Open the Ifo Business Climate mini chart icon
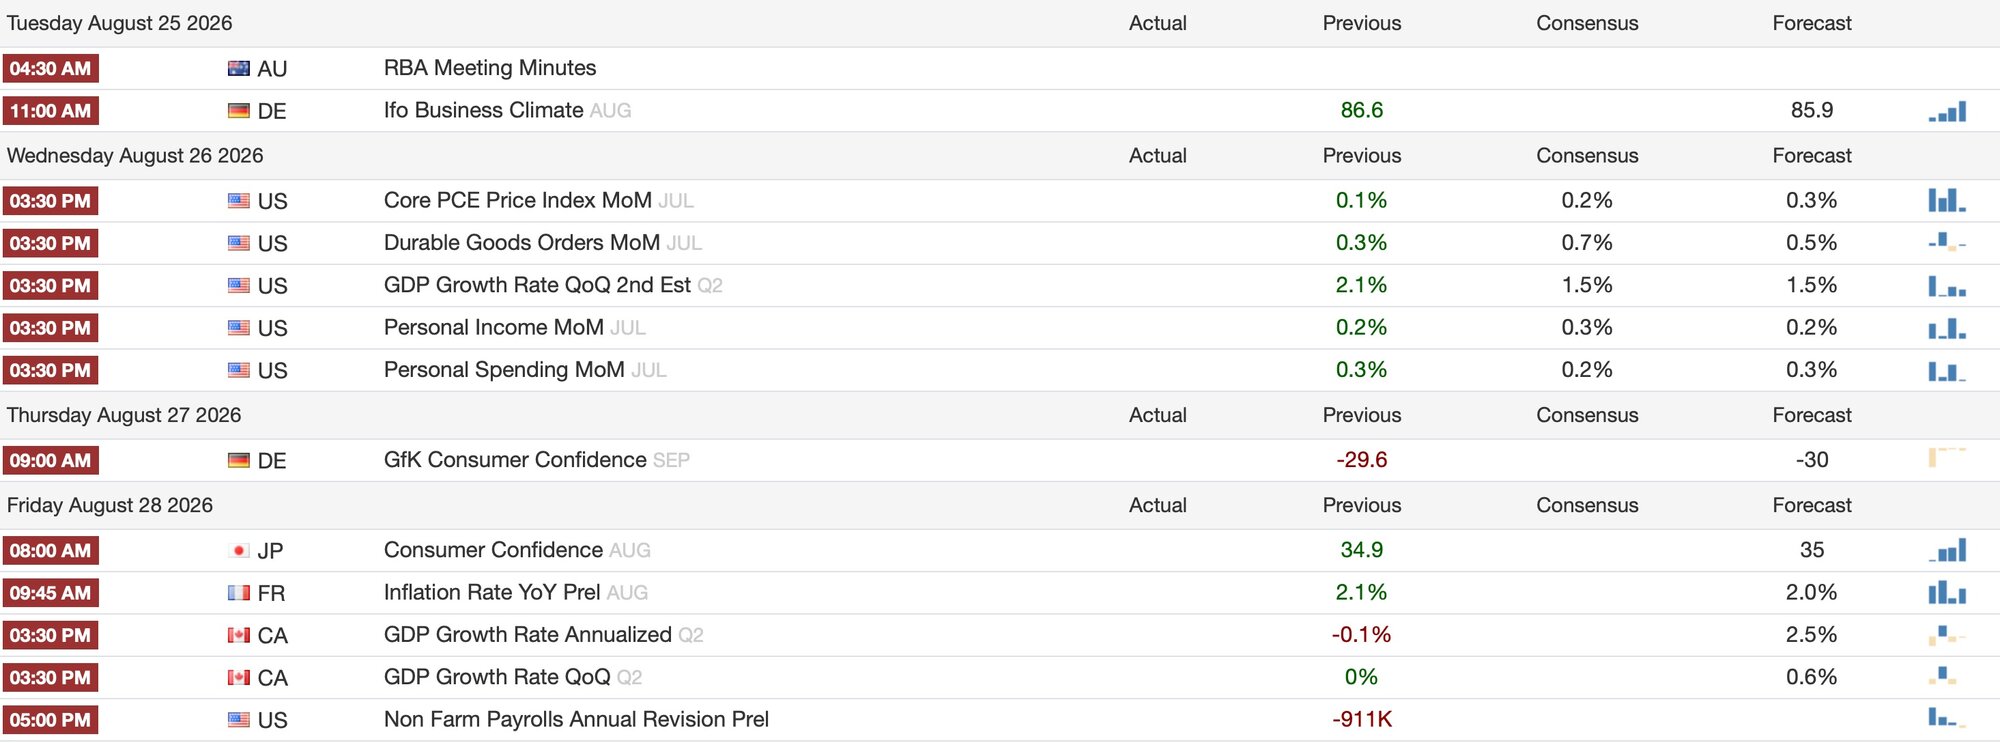 [1947, 111]
